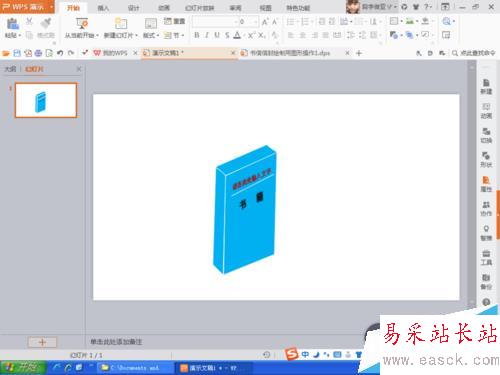
Task: Toggle Underline formatting
Action: click(217, 35)
